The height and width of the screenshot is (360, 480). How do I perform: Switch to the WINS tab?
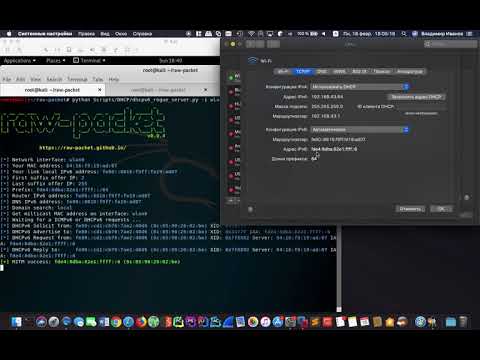point(339,71)
